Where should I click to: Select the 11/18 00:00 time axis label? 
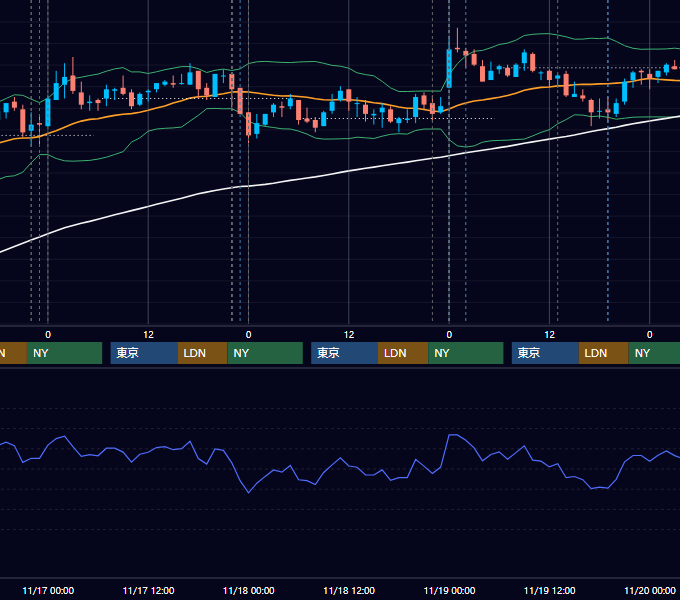pos(248,590)
